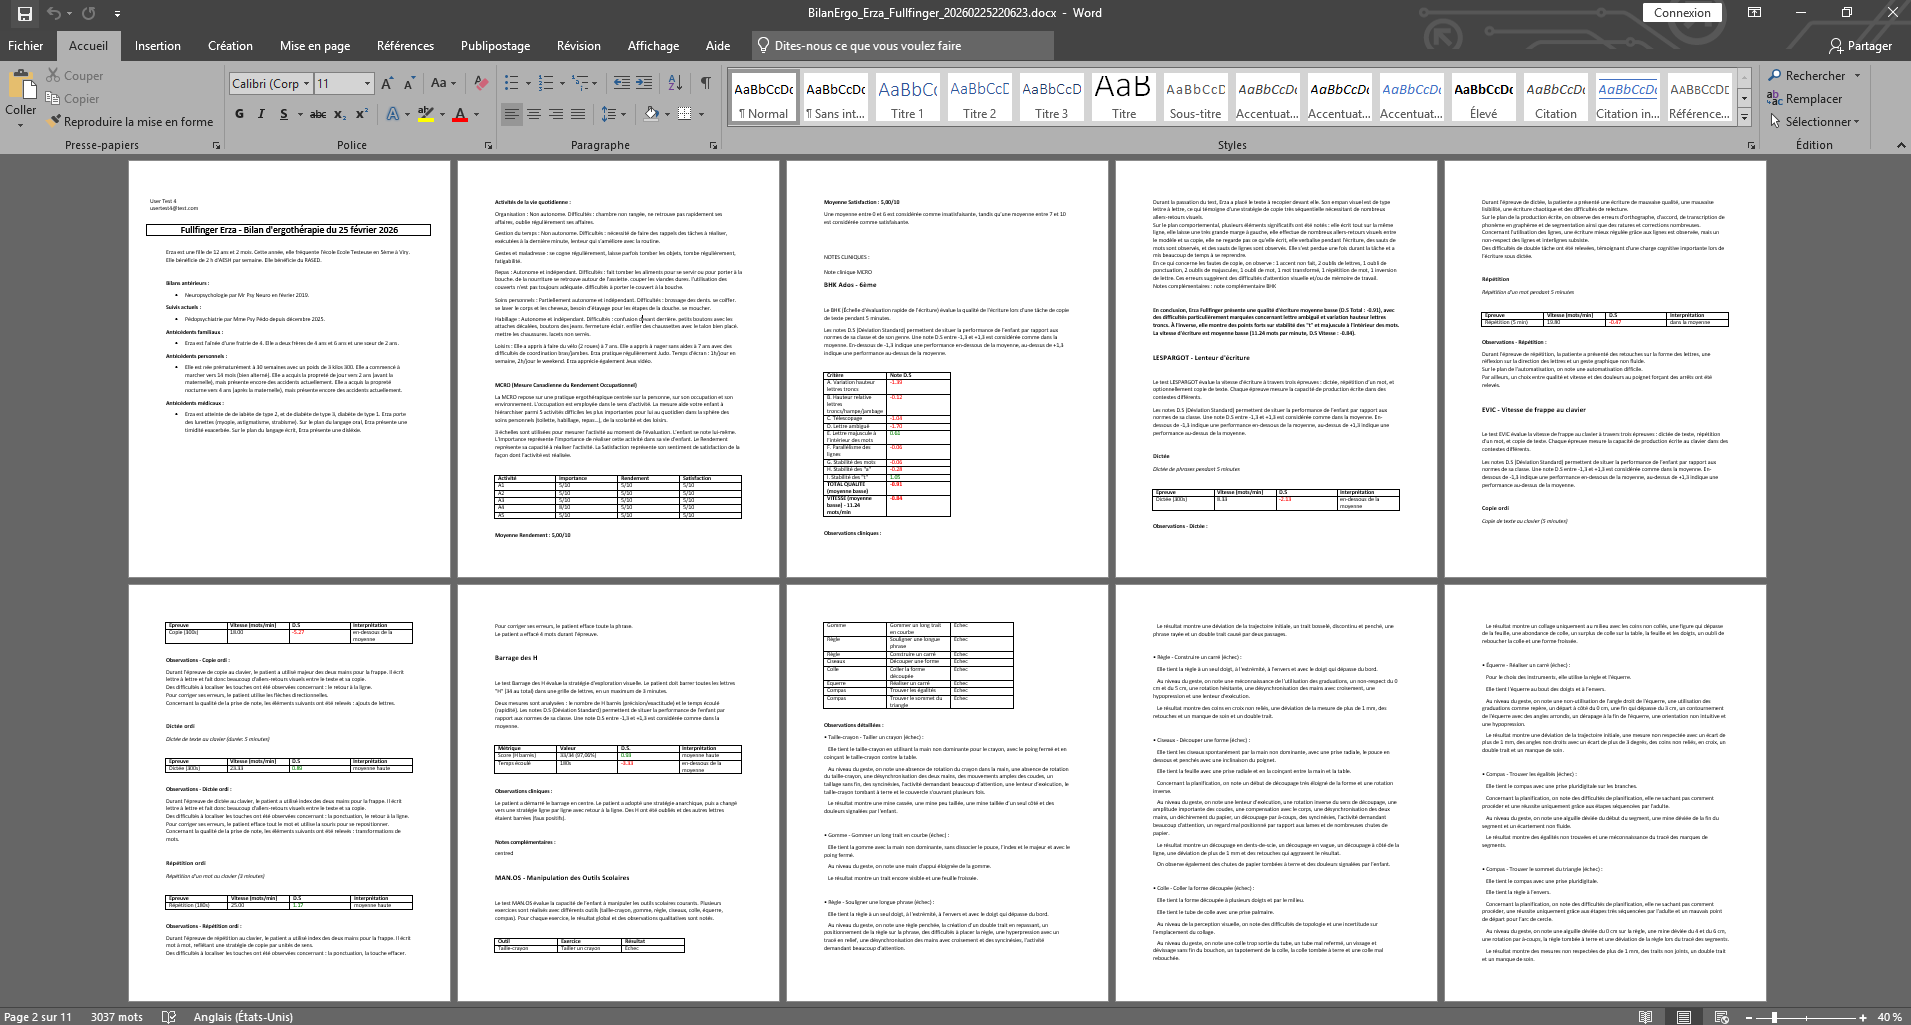Apply the Sous-titre style
The height and width of the screenshot is (1025, 1911).
(x=1196, y=97)
